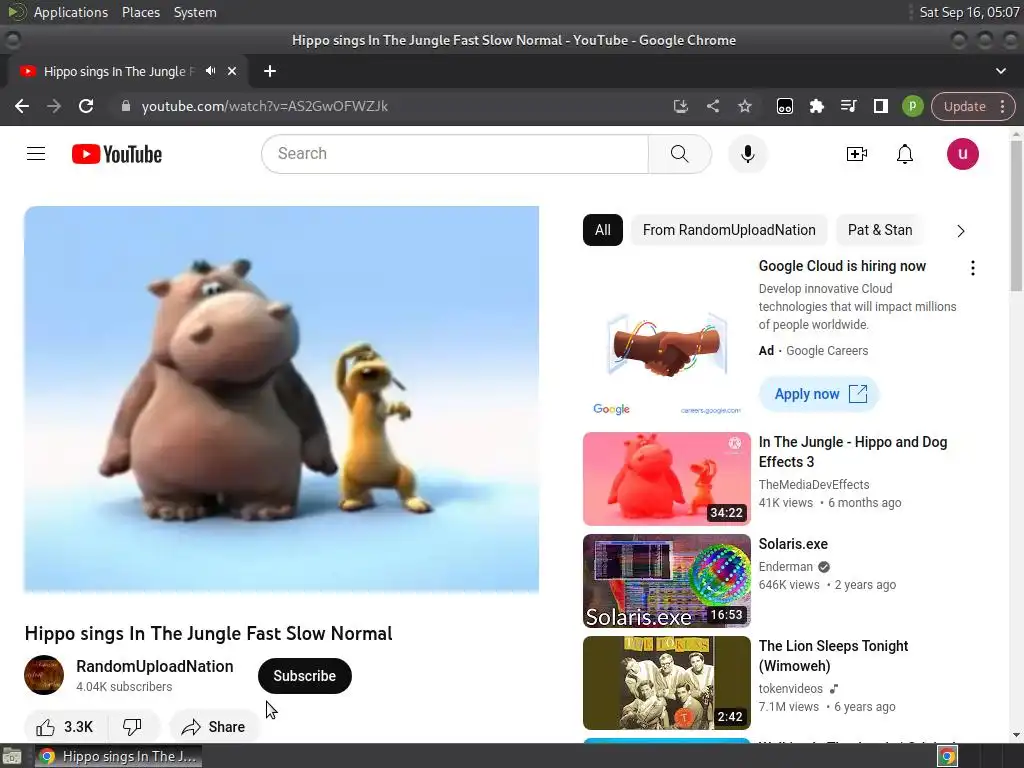Image resolution: width=1024 pixels, height=768 pixels.
Task: View site info lock icon
Action: pyautogui.click(x=126, y=106)
